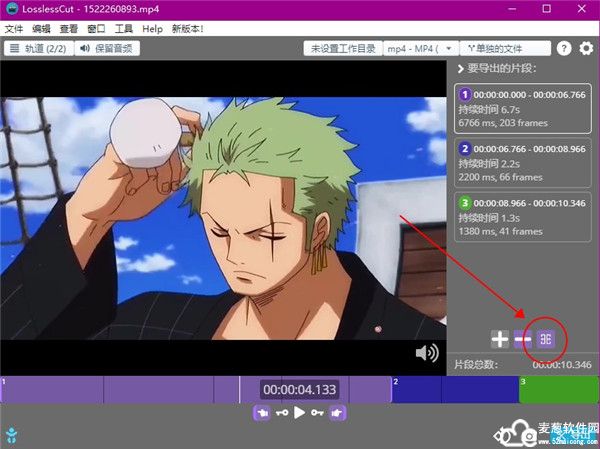Open the 查看 menu
600x449 pixels.
(x=69, y=29)
